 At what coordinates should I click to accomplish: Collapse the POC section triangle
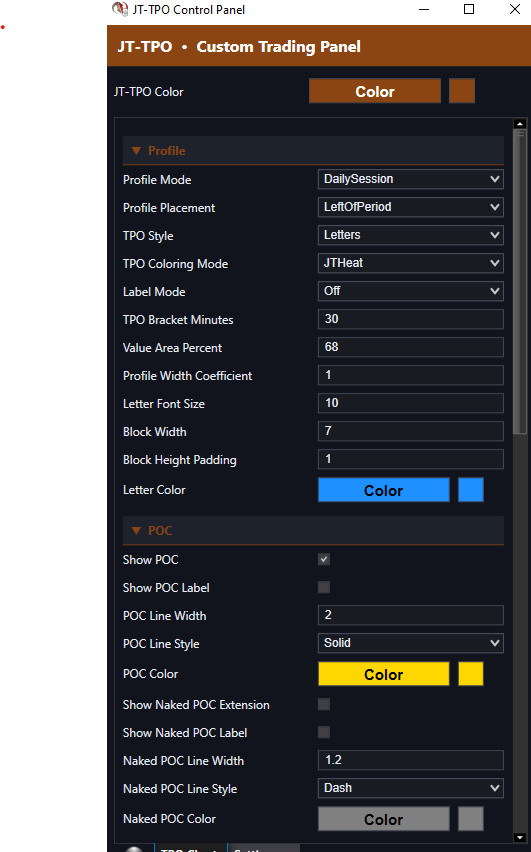tap(136, 530)
